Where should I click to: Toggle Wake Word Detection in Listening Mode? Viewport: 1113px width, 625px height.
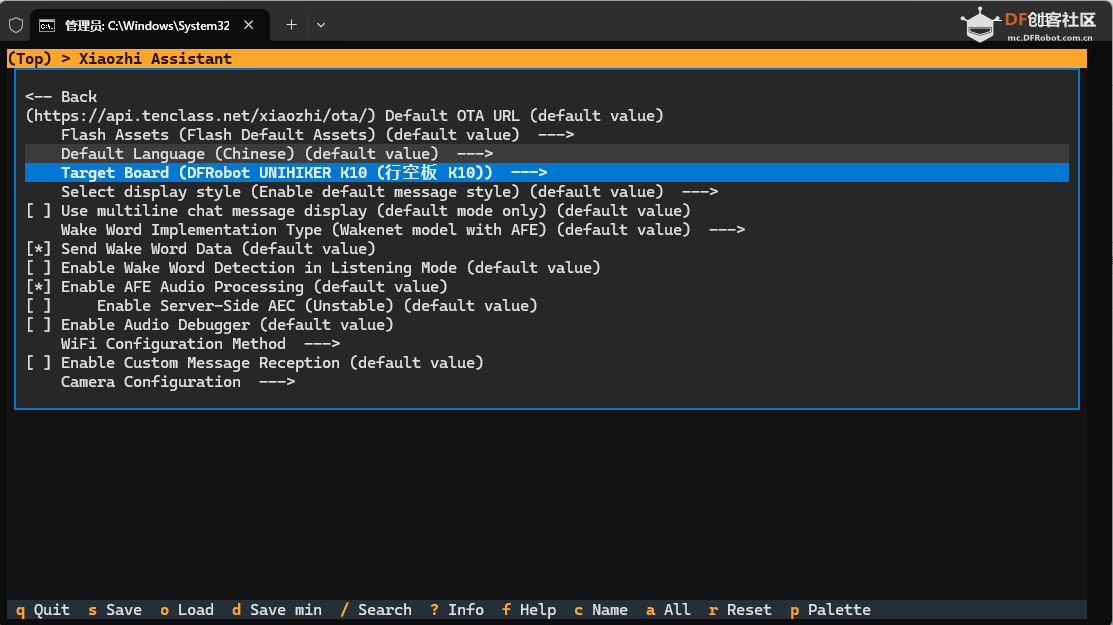[38, 268]
